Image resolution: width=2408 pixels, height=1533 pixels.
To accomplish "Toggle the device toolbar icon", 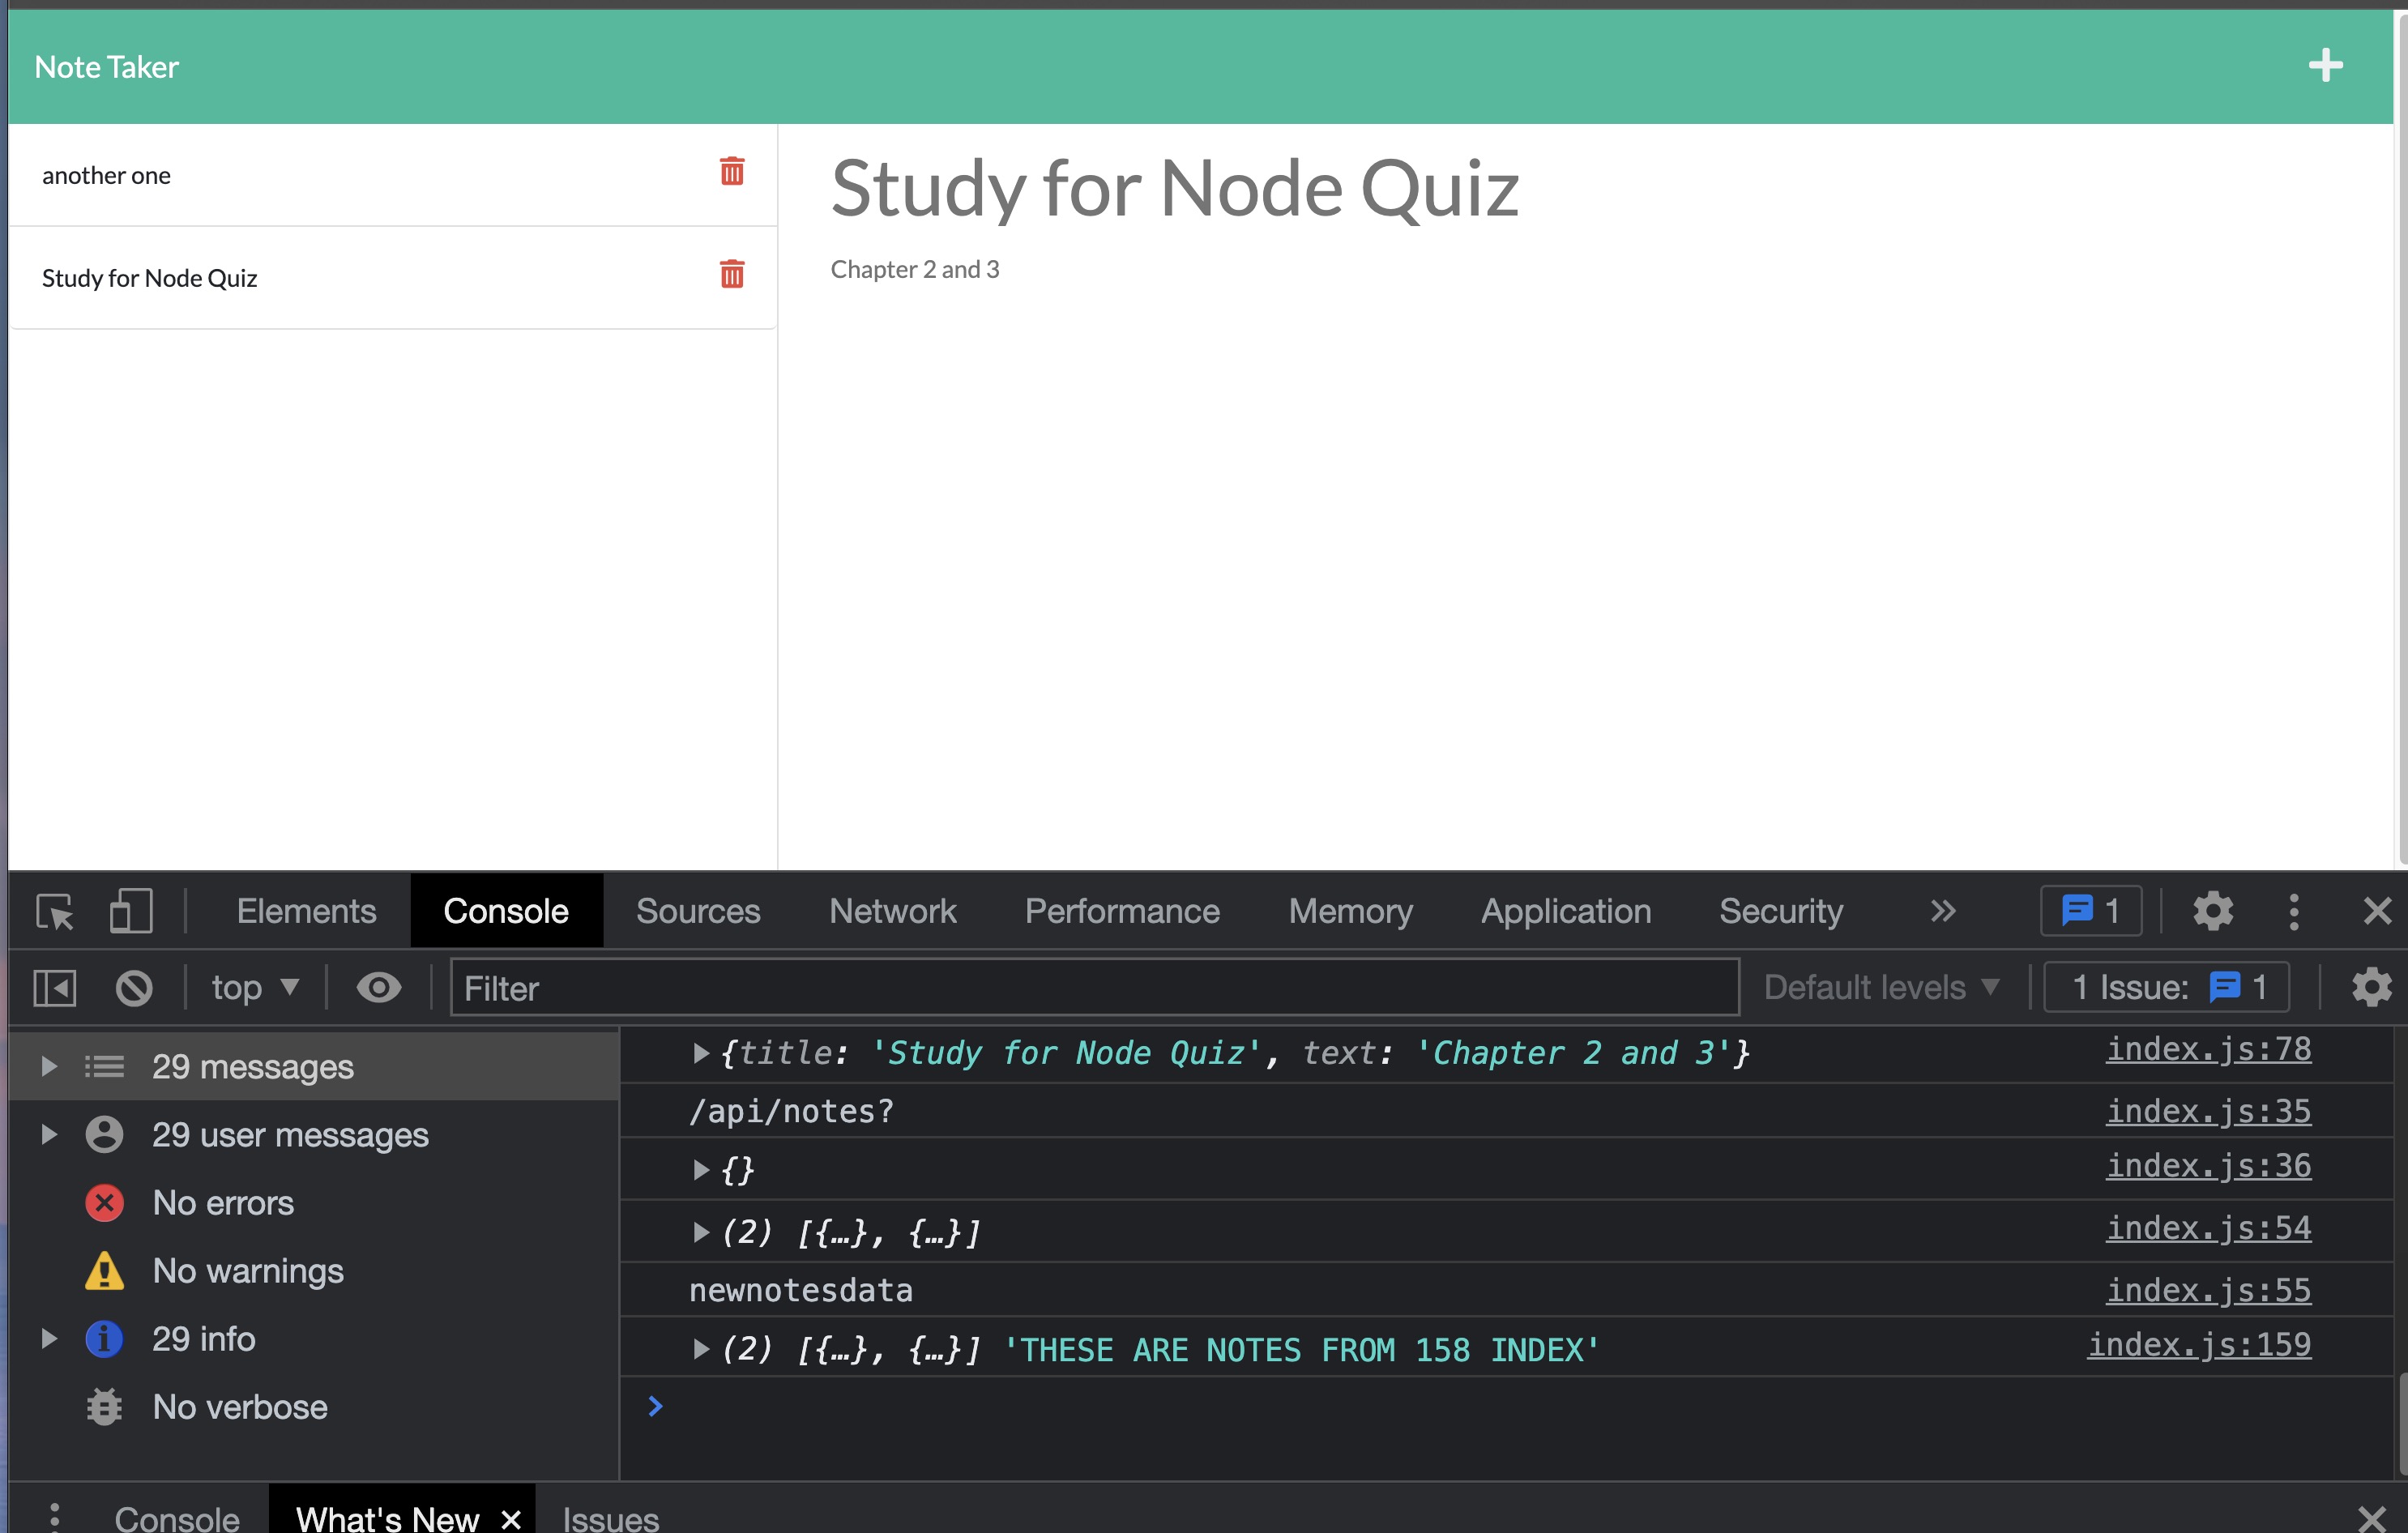I will (x=130, y=911).
